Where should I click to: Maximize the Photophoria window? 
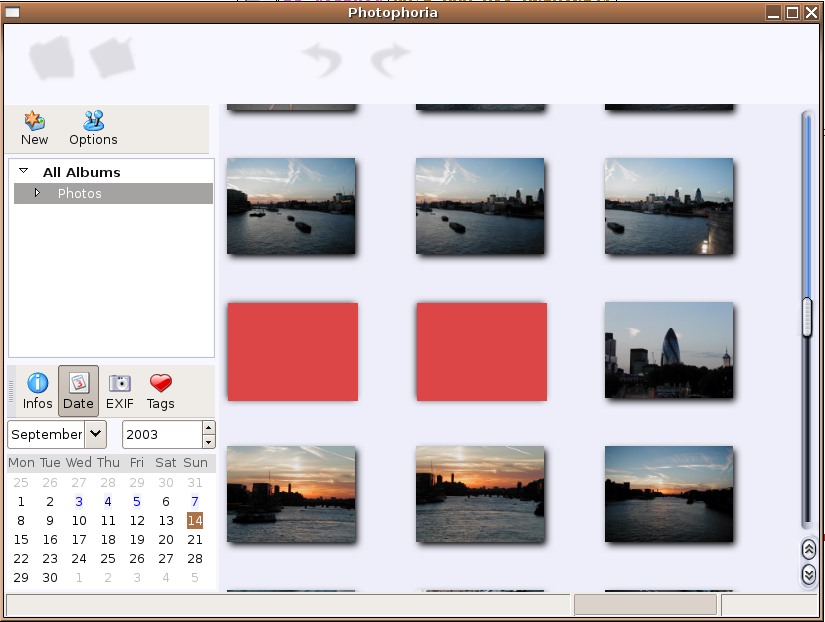tap(792, 12)
